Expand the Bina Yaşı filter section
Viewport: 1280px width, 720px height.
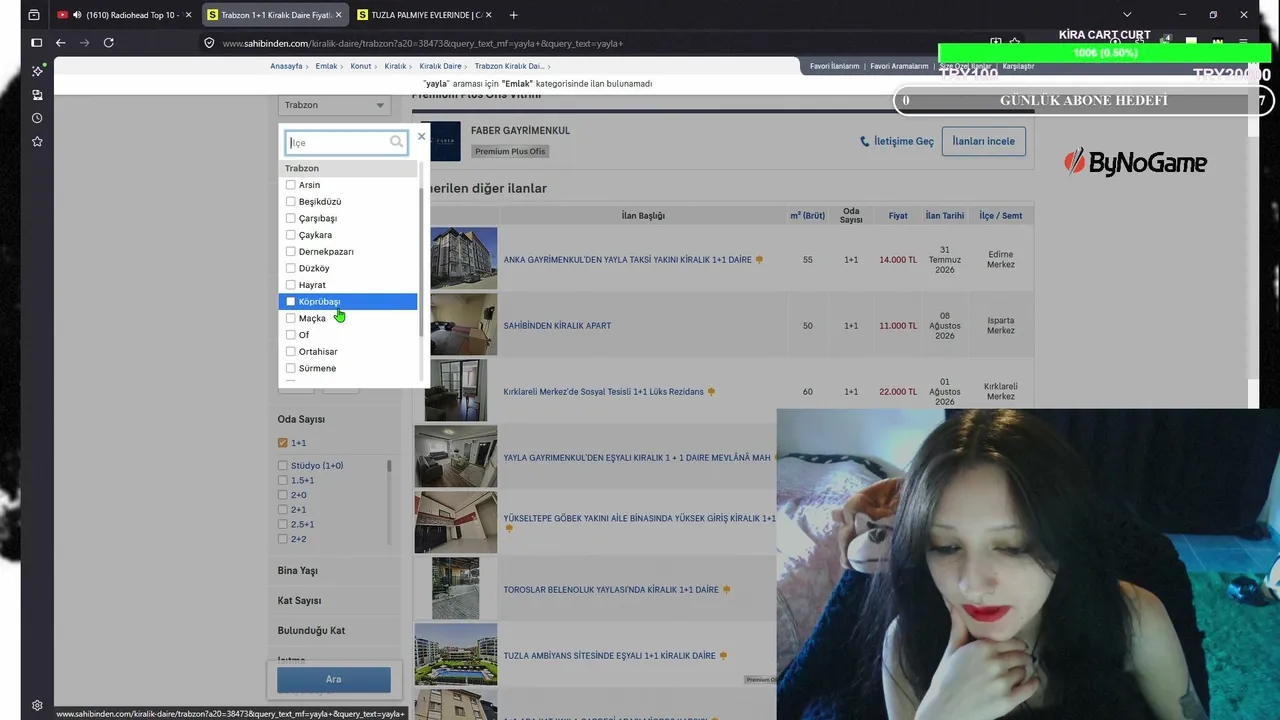tap(298, 571)
